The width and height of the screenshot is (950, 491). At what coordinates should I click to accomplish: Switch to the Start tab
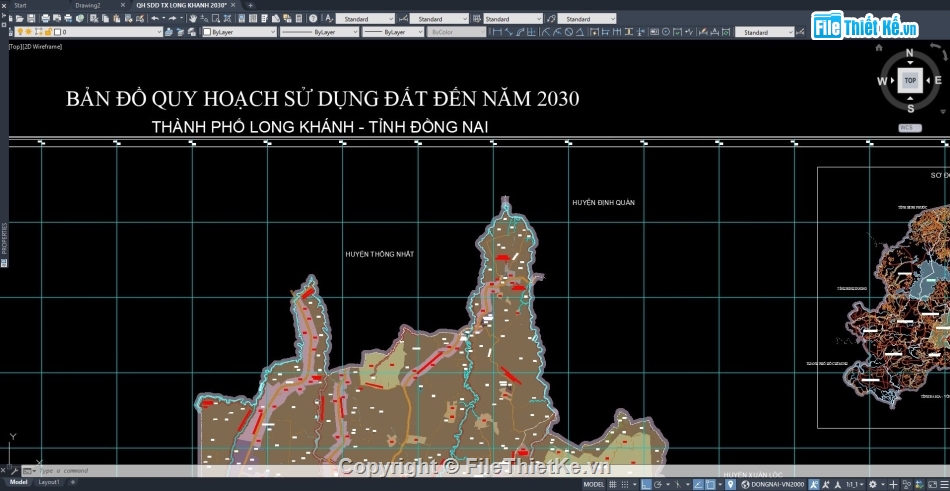(20, 5)
